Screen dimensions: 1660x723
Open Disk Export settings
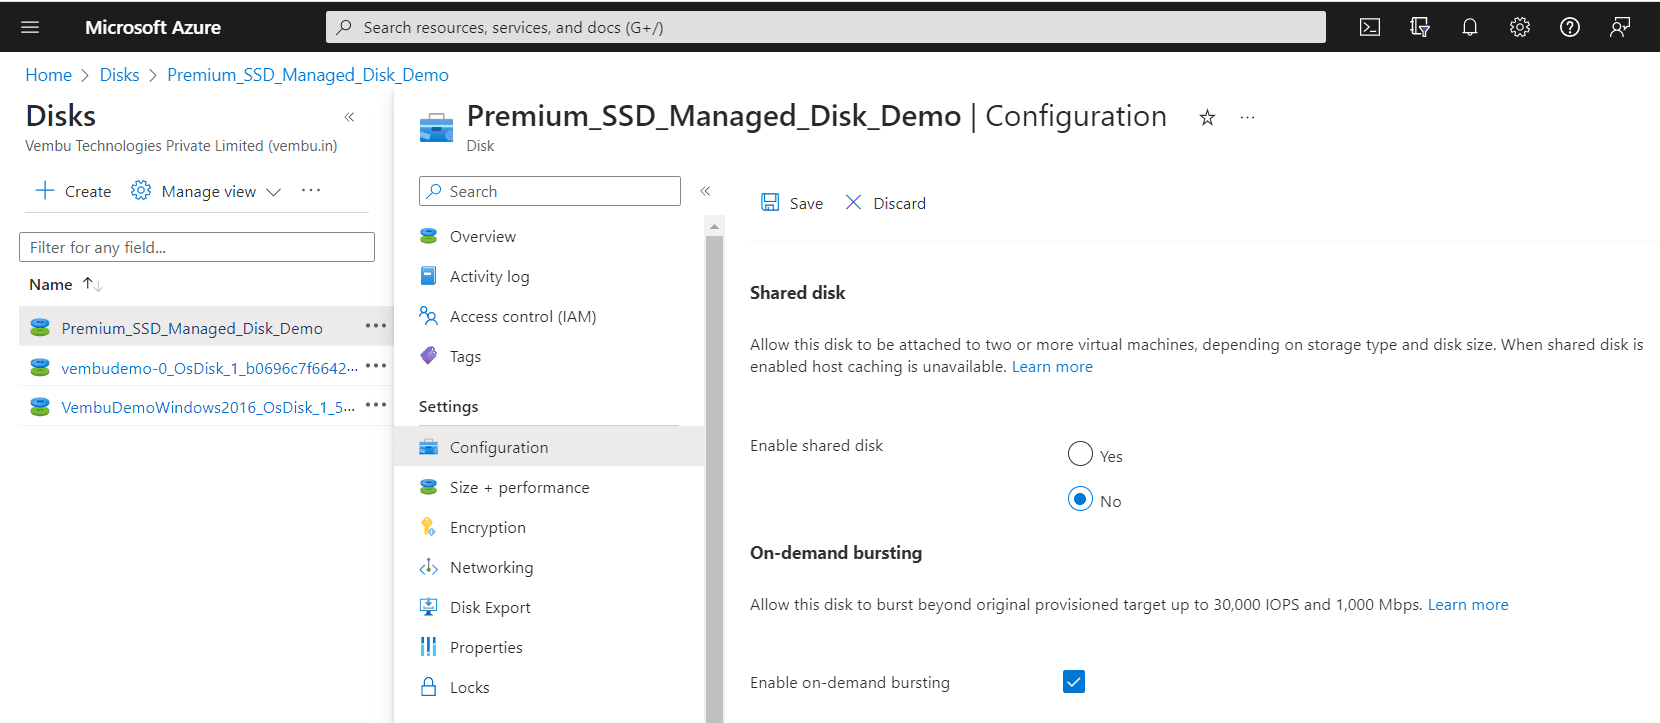click(549, 607)
